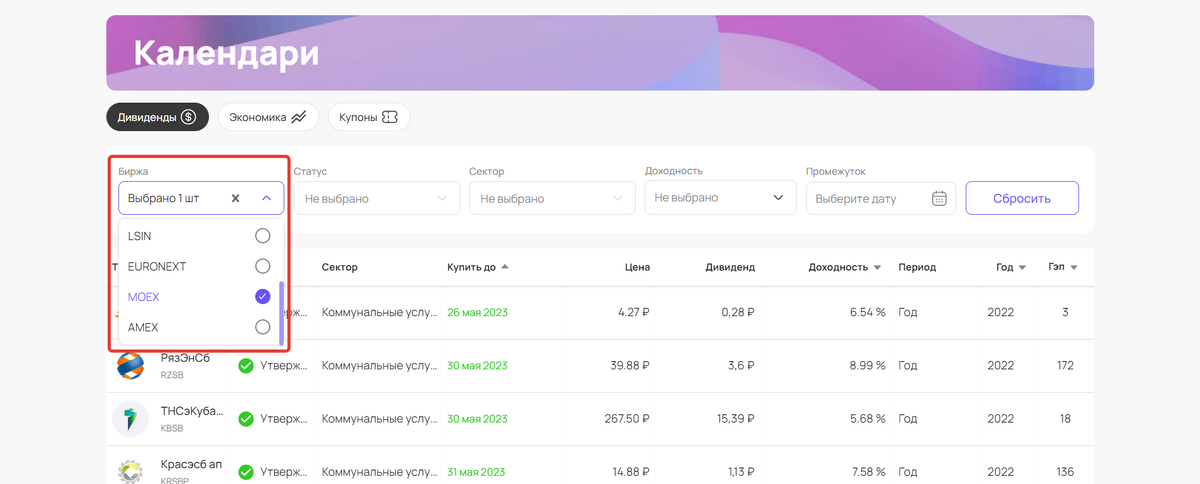Select the LSIN exchange option
Viewport: 1200px width, 484px height.
200,236
